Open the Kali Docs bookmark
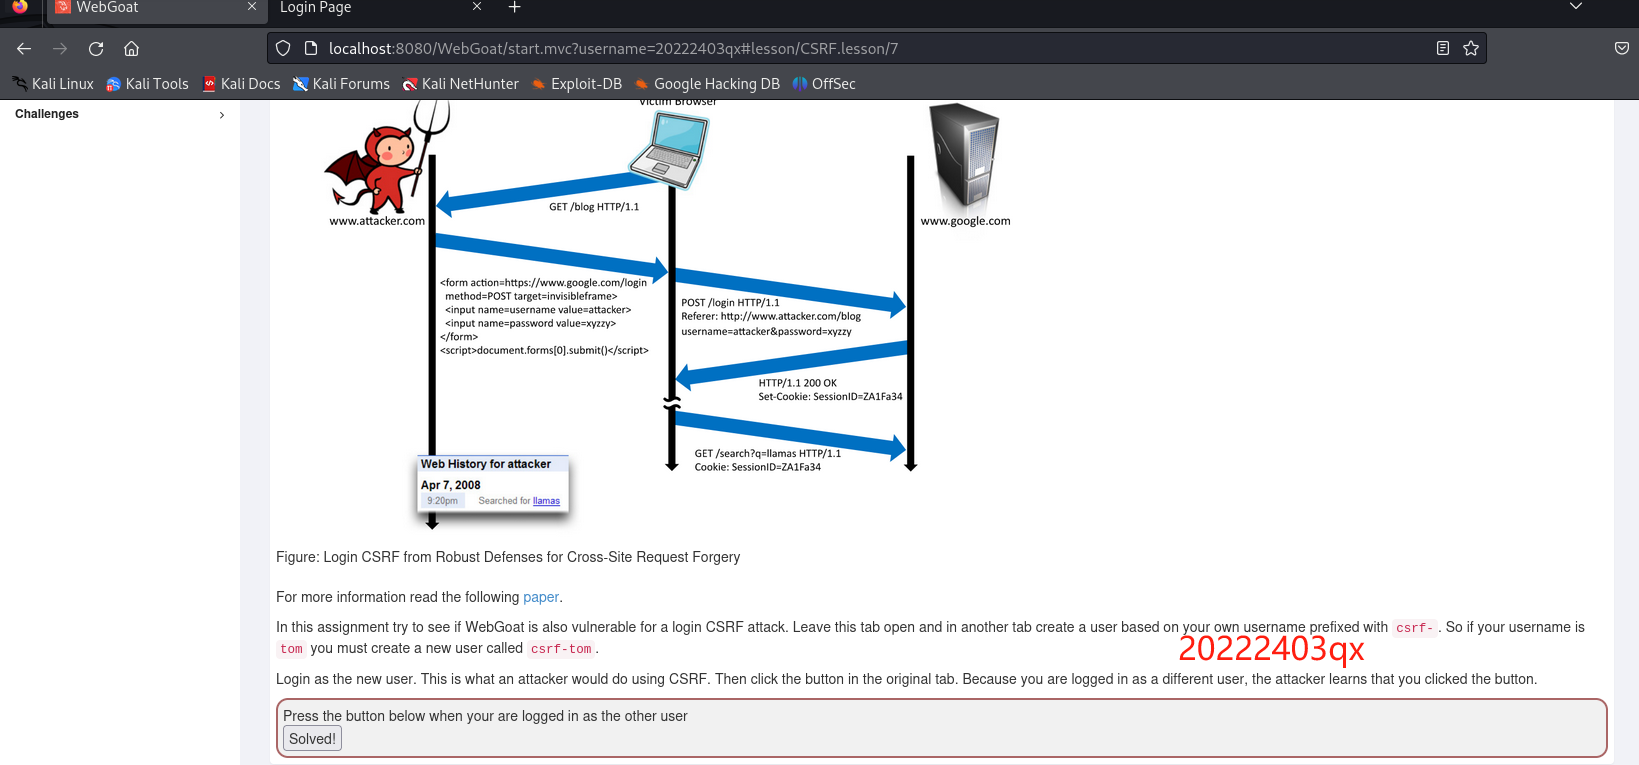 [x=241, y=84]
